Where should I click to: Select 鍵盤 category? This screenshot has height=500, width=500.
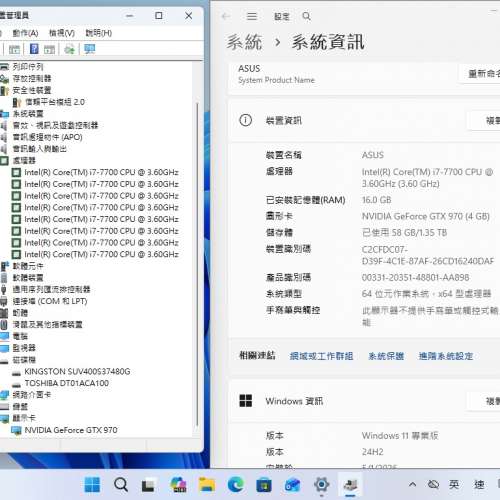(x=20, y=407)
